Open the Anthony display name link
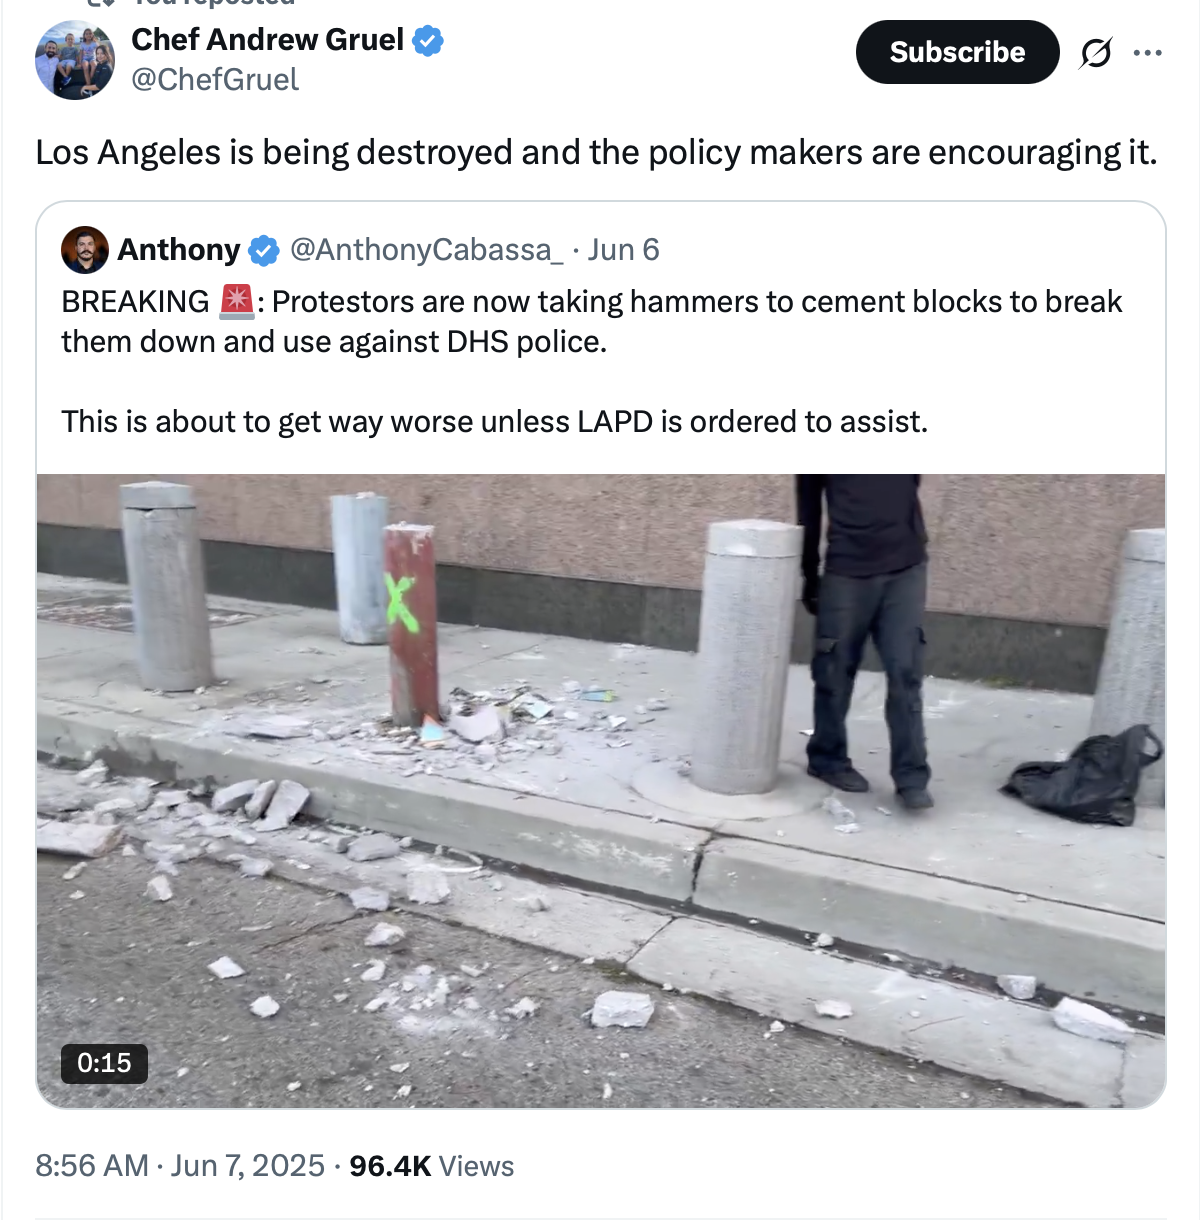The image size is (1200, 1220). (x=179, y=250)
